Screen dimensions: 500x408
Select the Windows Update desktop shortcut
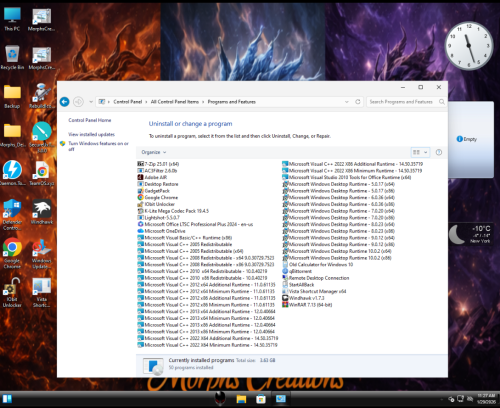42,253
